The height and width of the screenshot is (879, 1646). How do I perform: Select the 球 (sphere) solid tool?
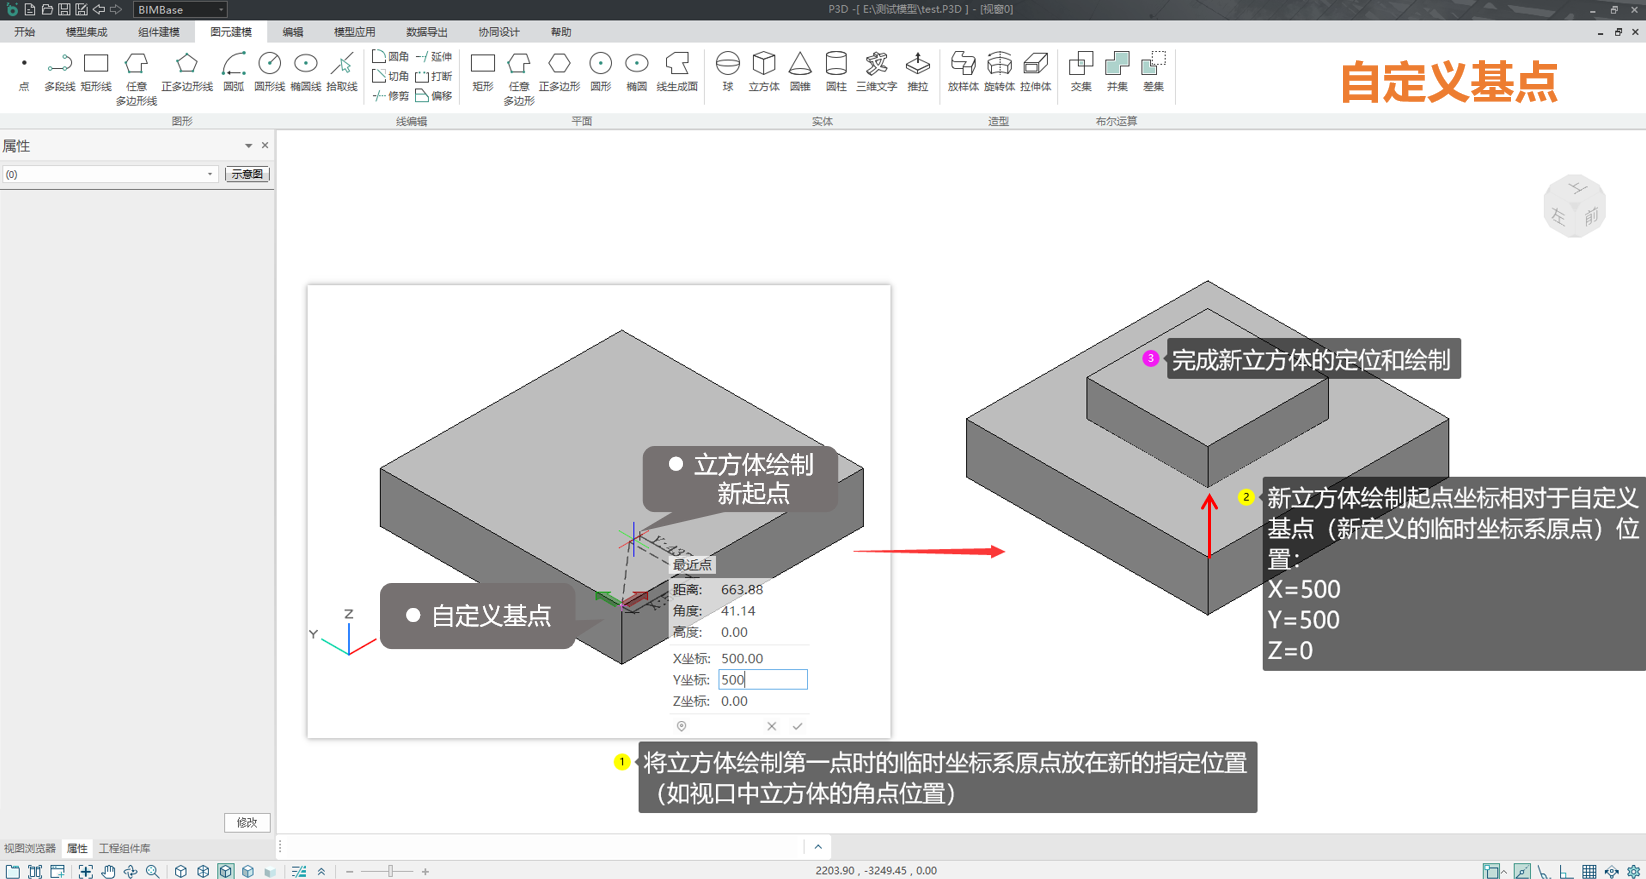[728, 71]
